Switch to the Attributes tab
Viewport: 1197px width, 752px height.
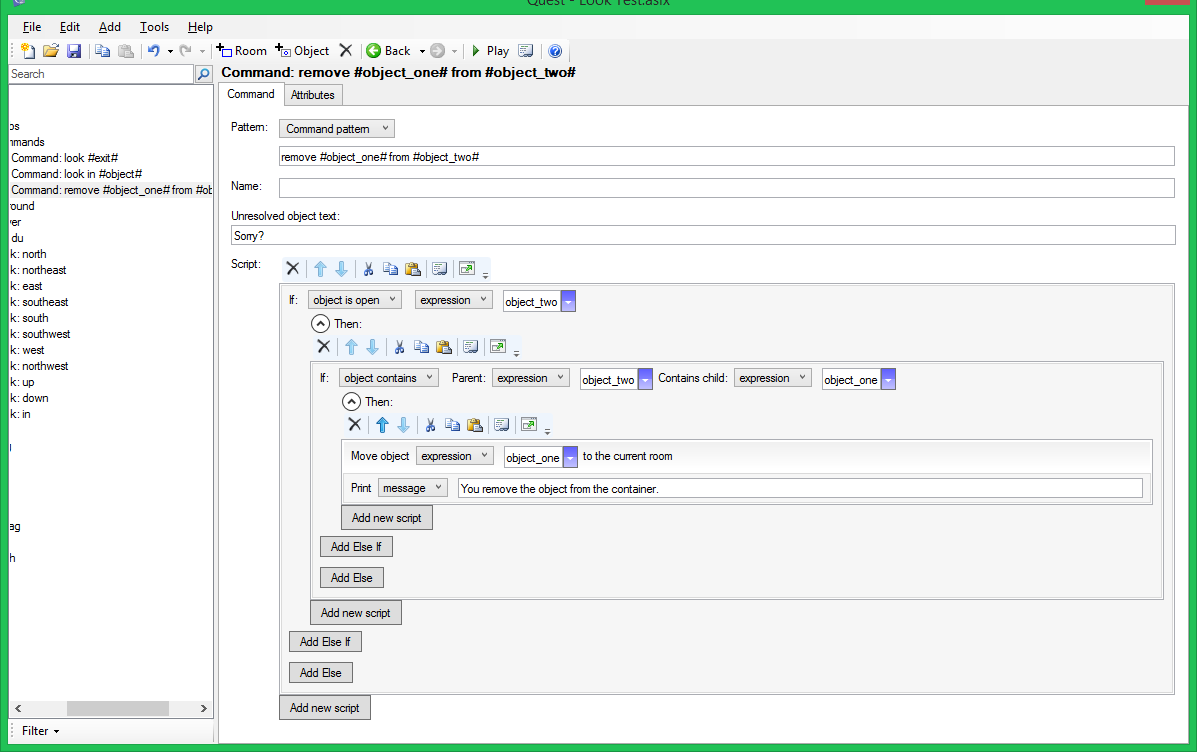(x=313, y=95)
